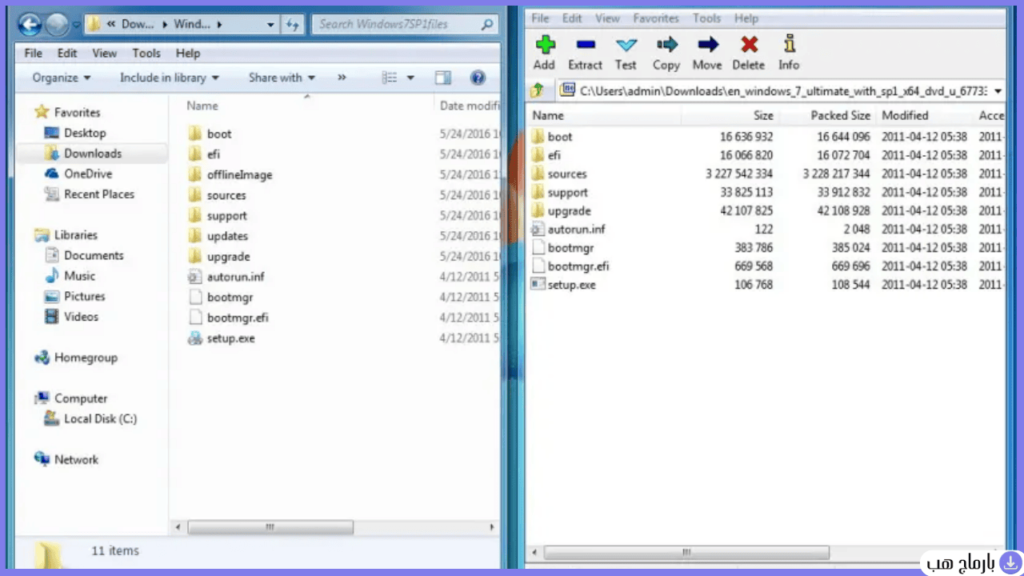
Task: Open the Explorer File menu
Action: [x=33, y=53]
